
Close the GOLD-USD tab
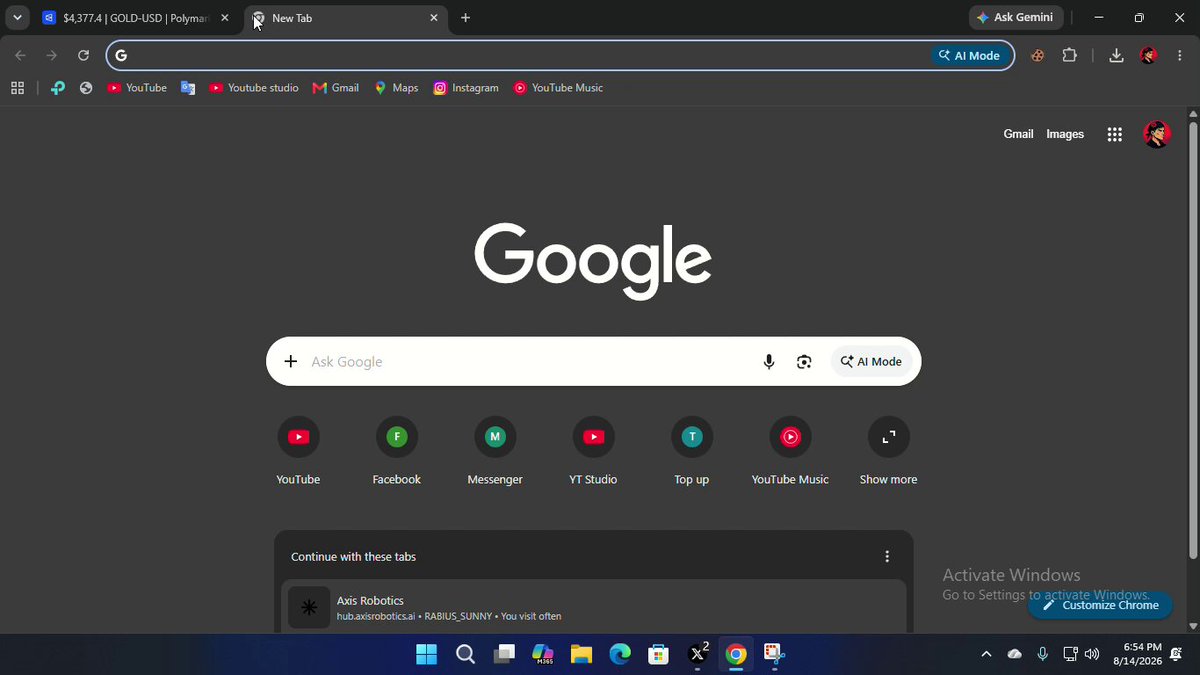coord(225,18)
